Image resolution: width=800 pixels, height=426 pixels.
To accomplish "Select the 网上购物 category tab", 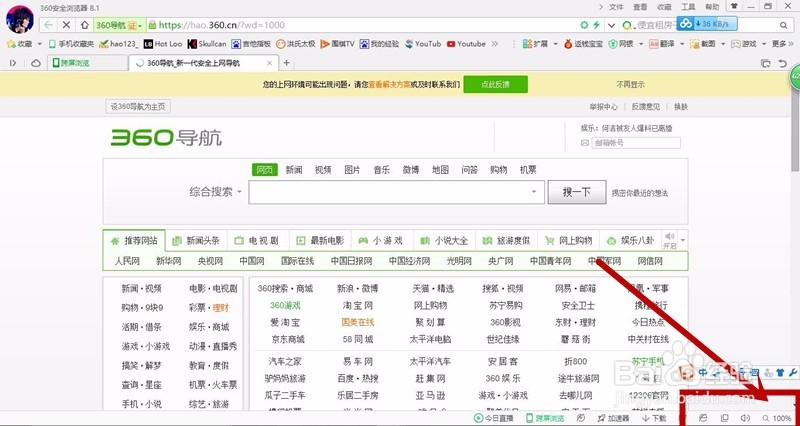I will point(569,240).
